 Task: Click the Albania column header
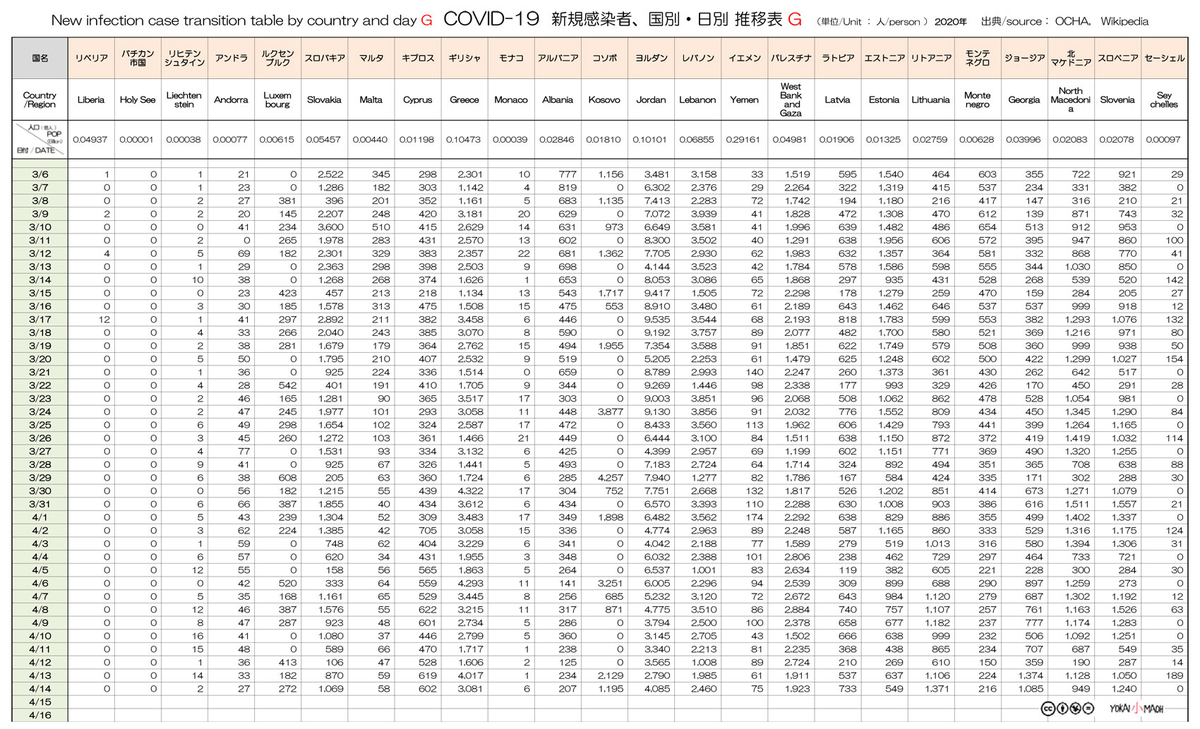(x=557, y=100)
